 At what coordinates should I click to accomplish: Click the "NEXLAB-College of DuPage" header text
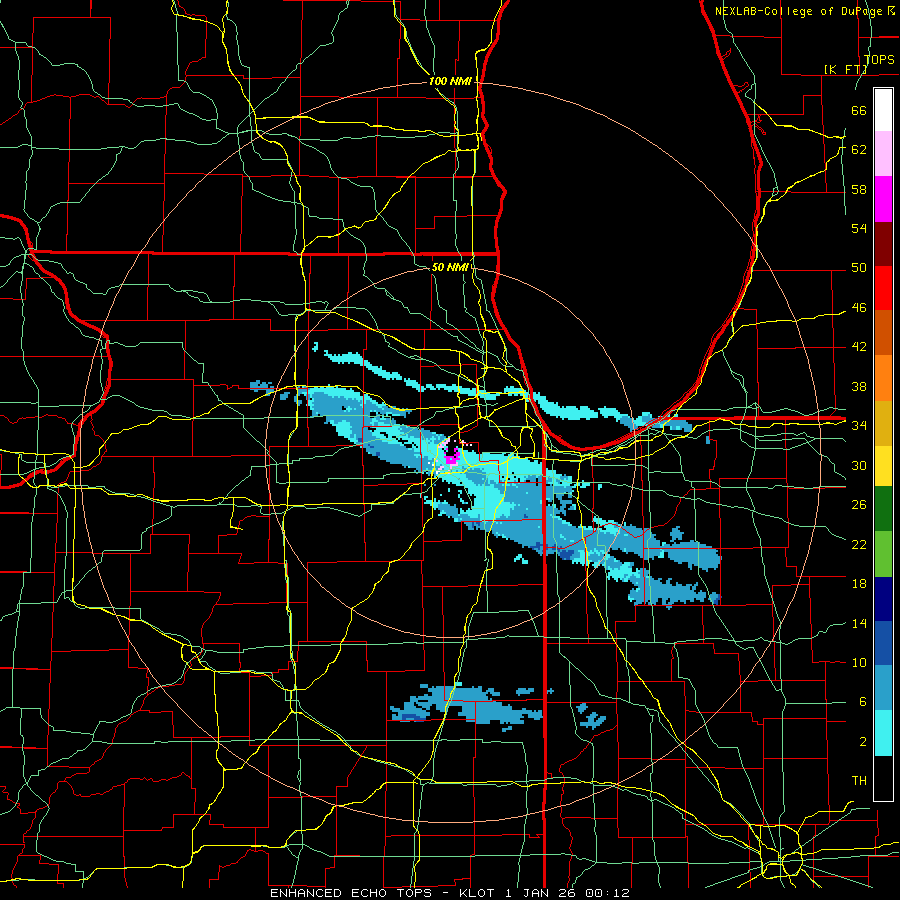pos(798,11)
